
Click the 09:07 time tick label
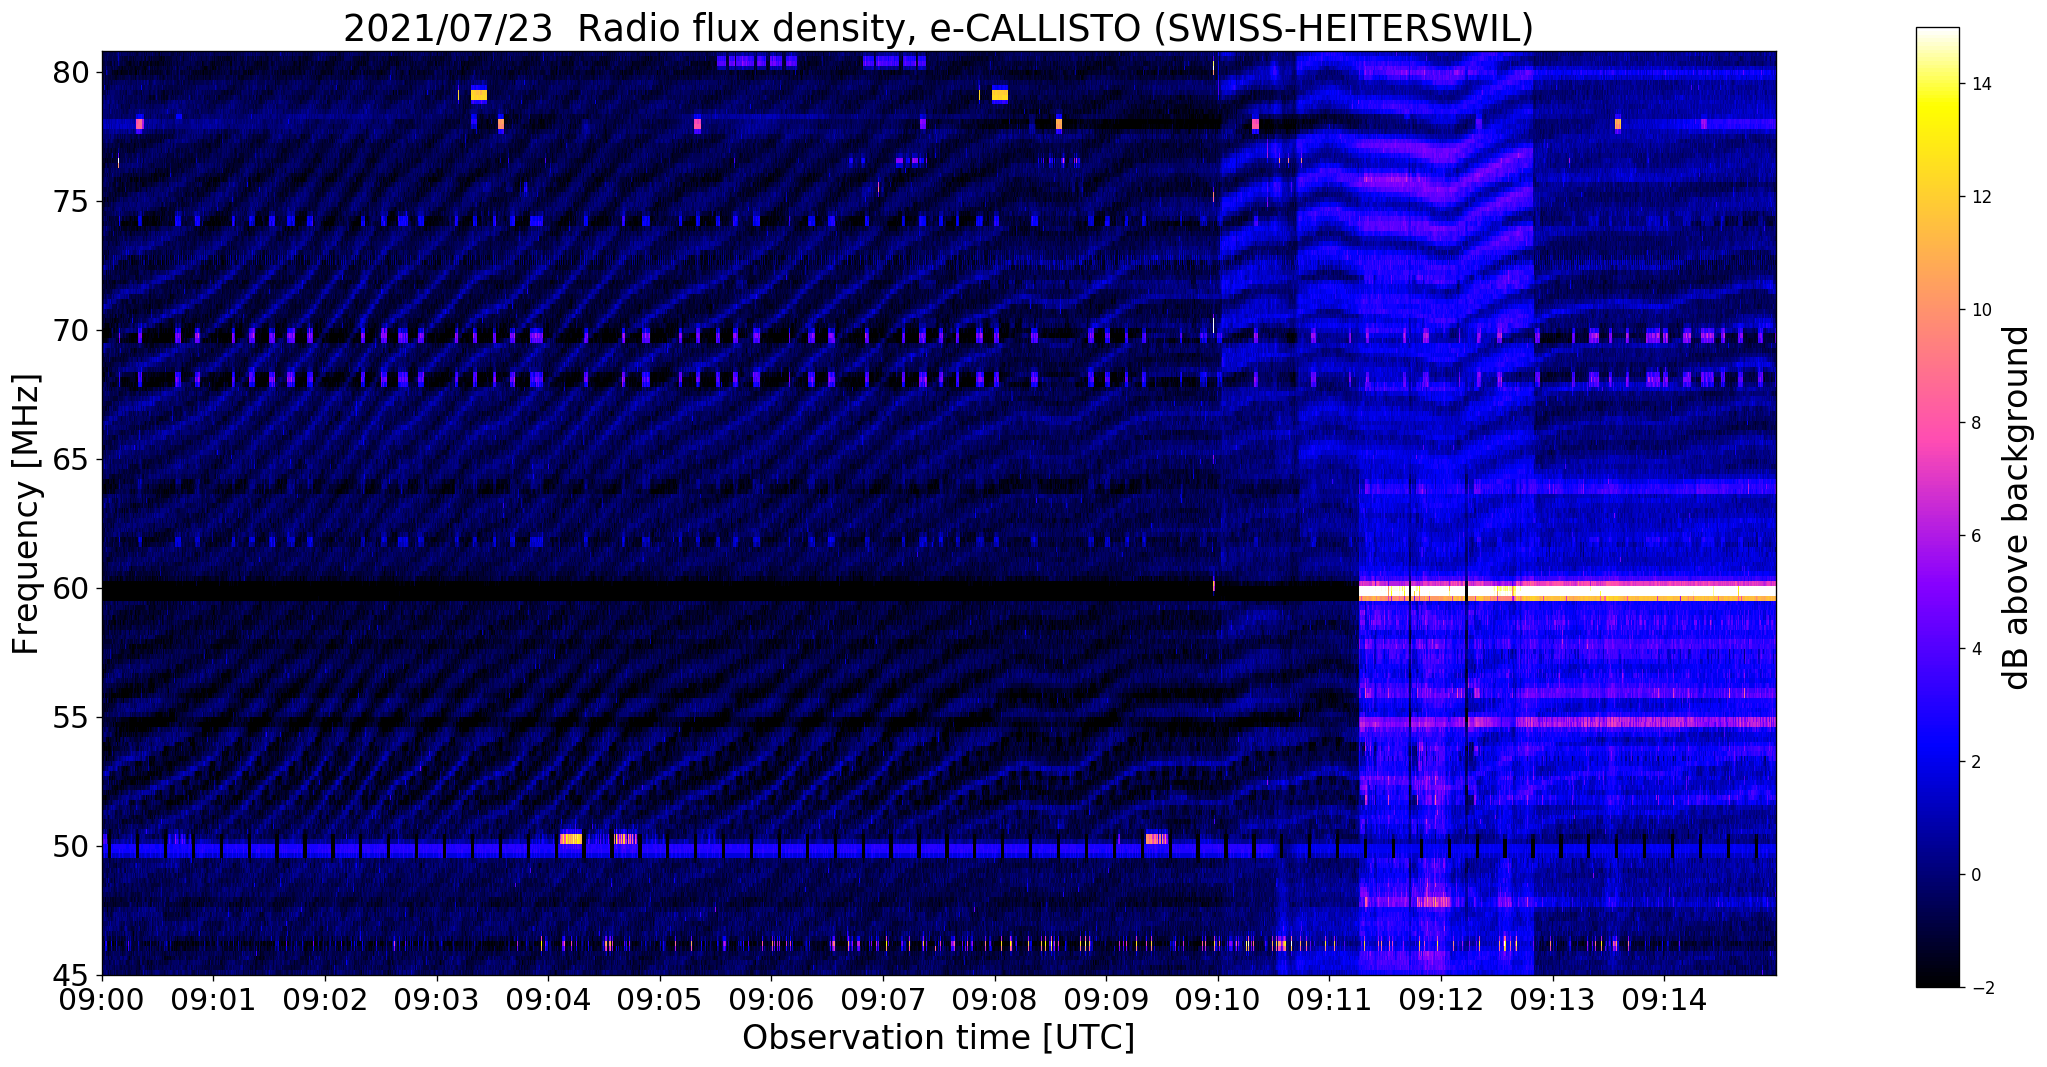[x=883, y=998]
